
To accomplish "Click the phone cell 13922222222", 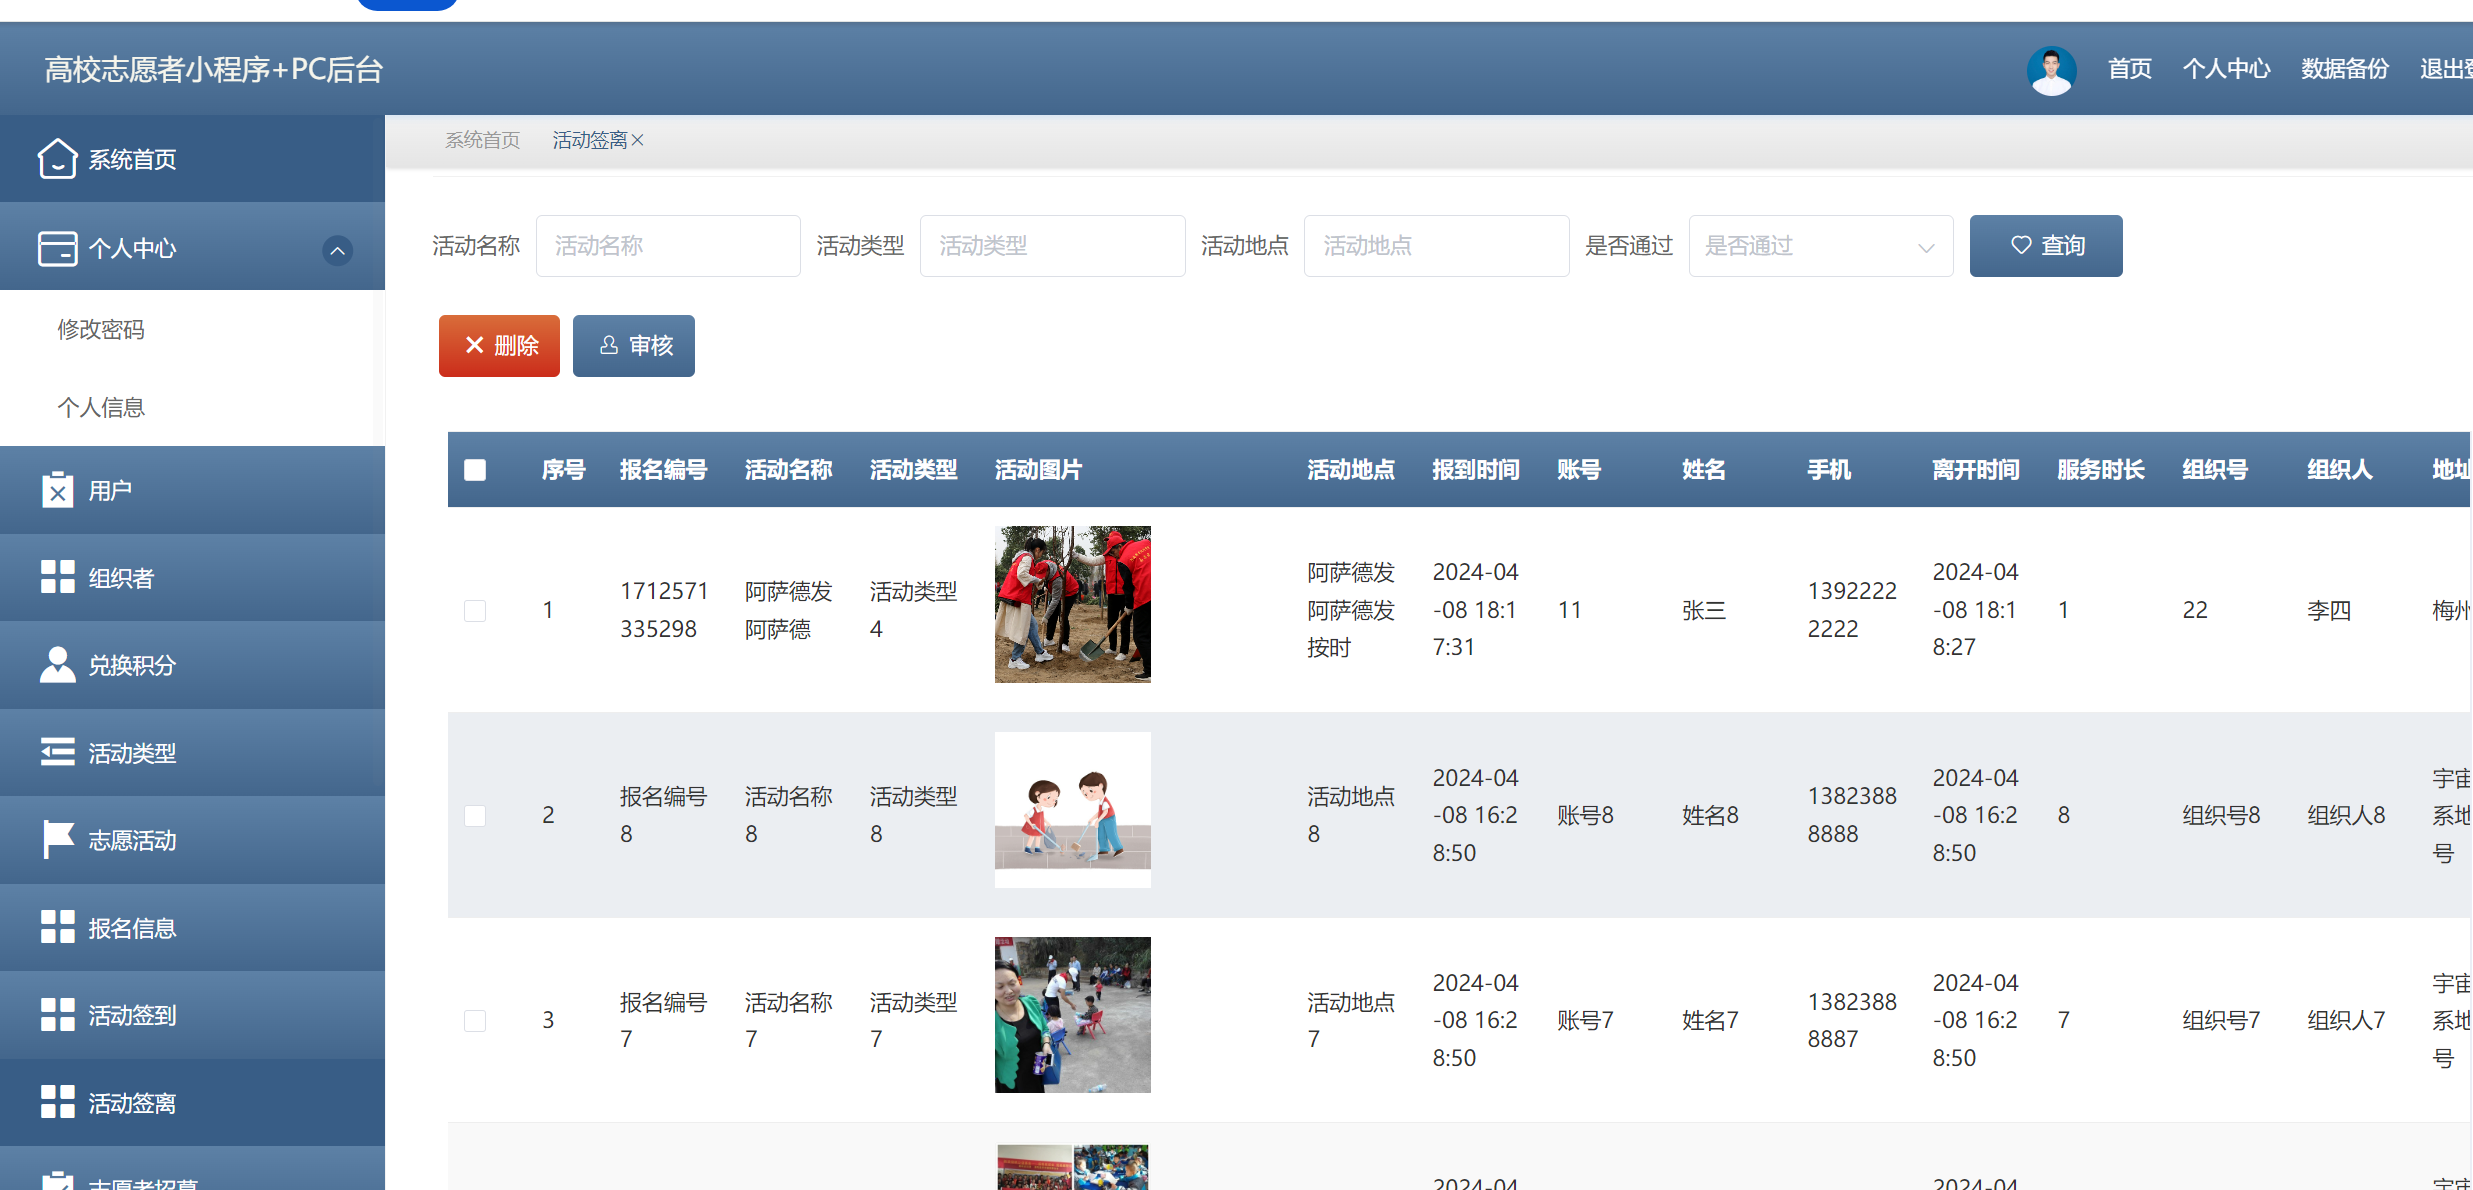I will (x=1852, y=610).
